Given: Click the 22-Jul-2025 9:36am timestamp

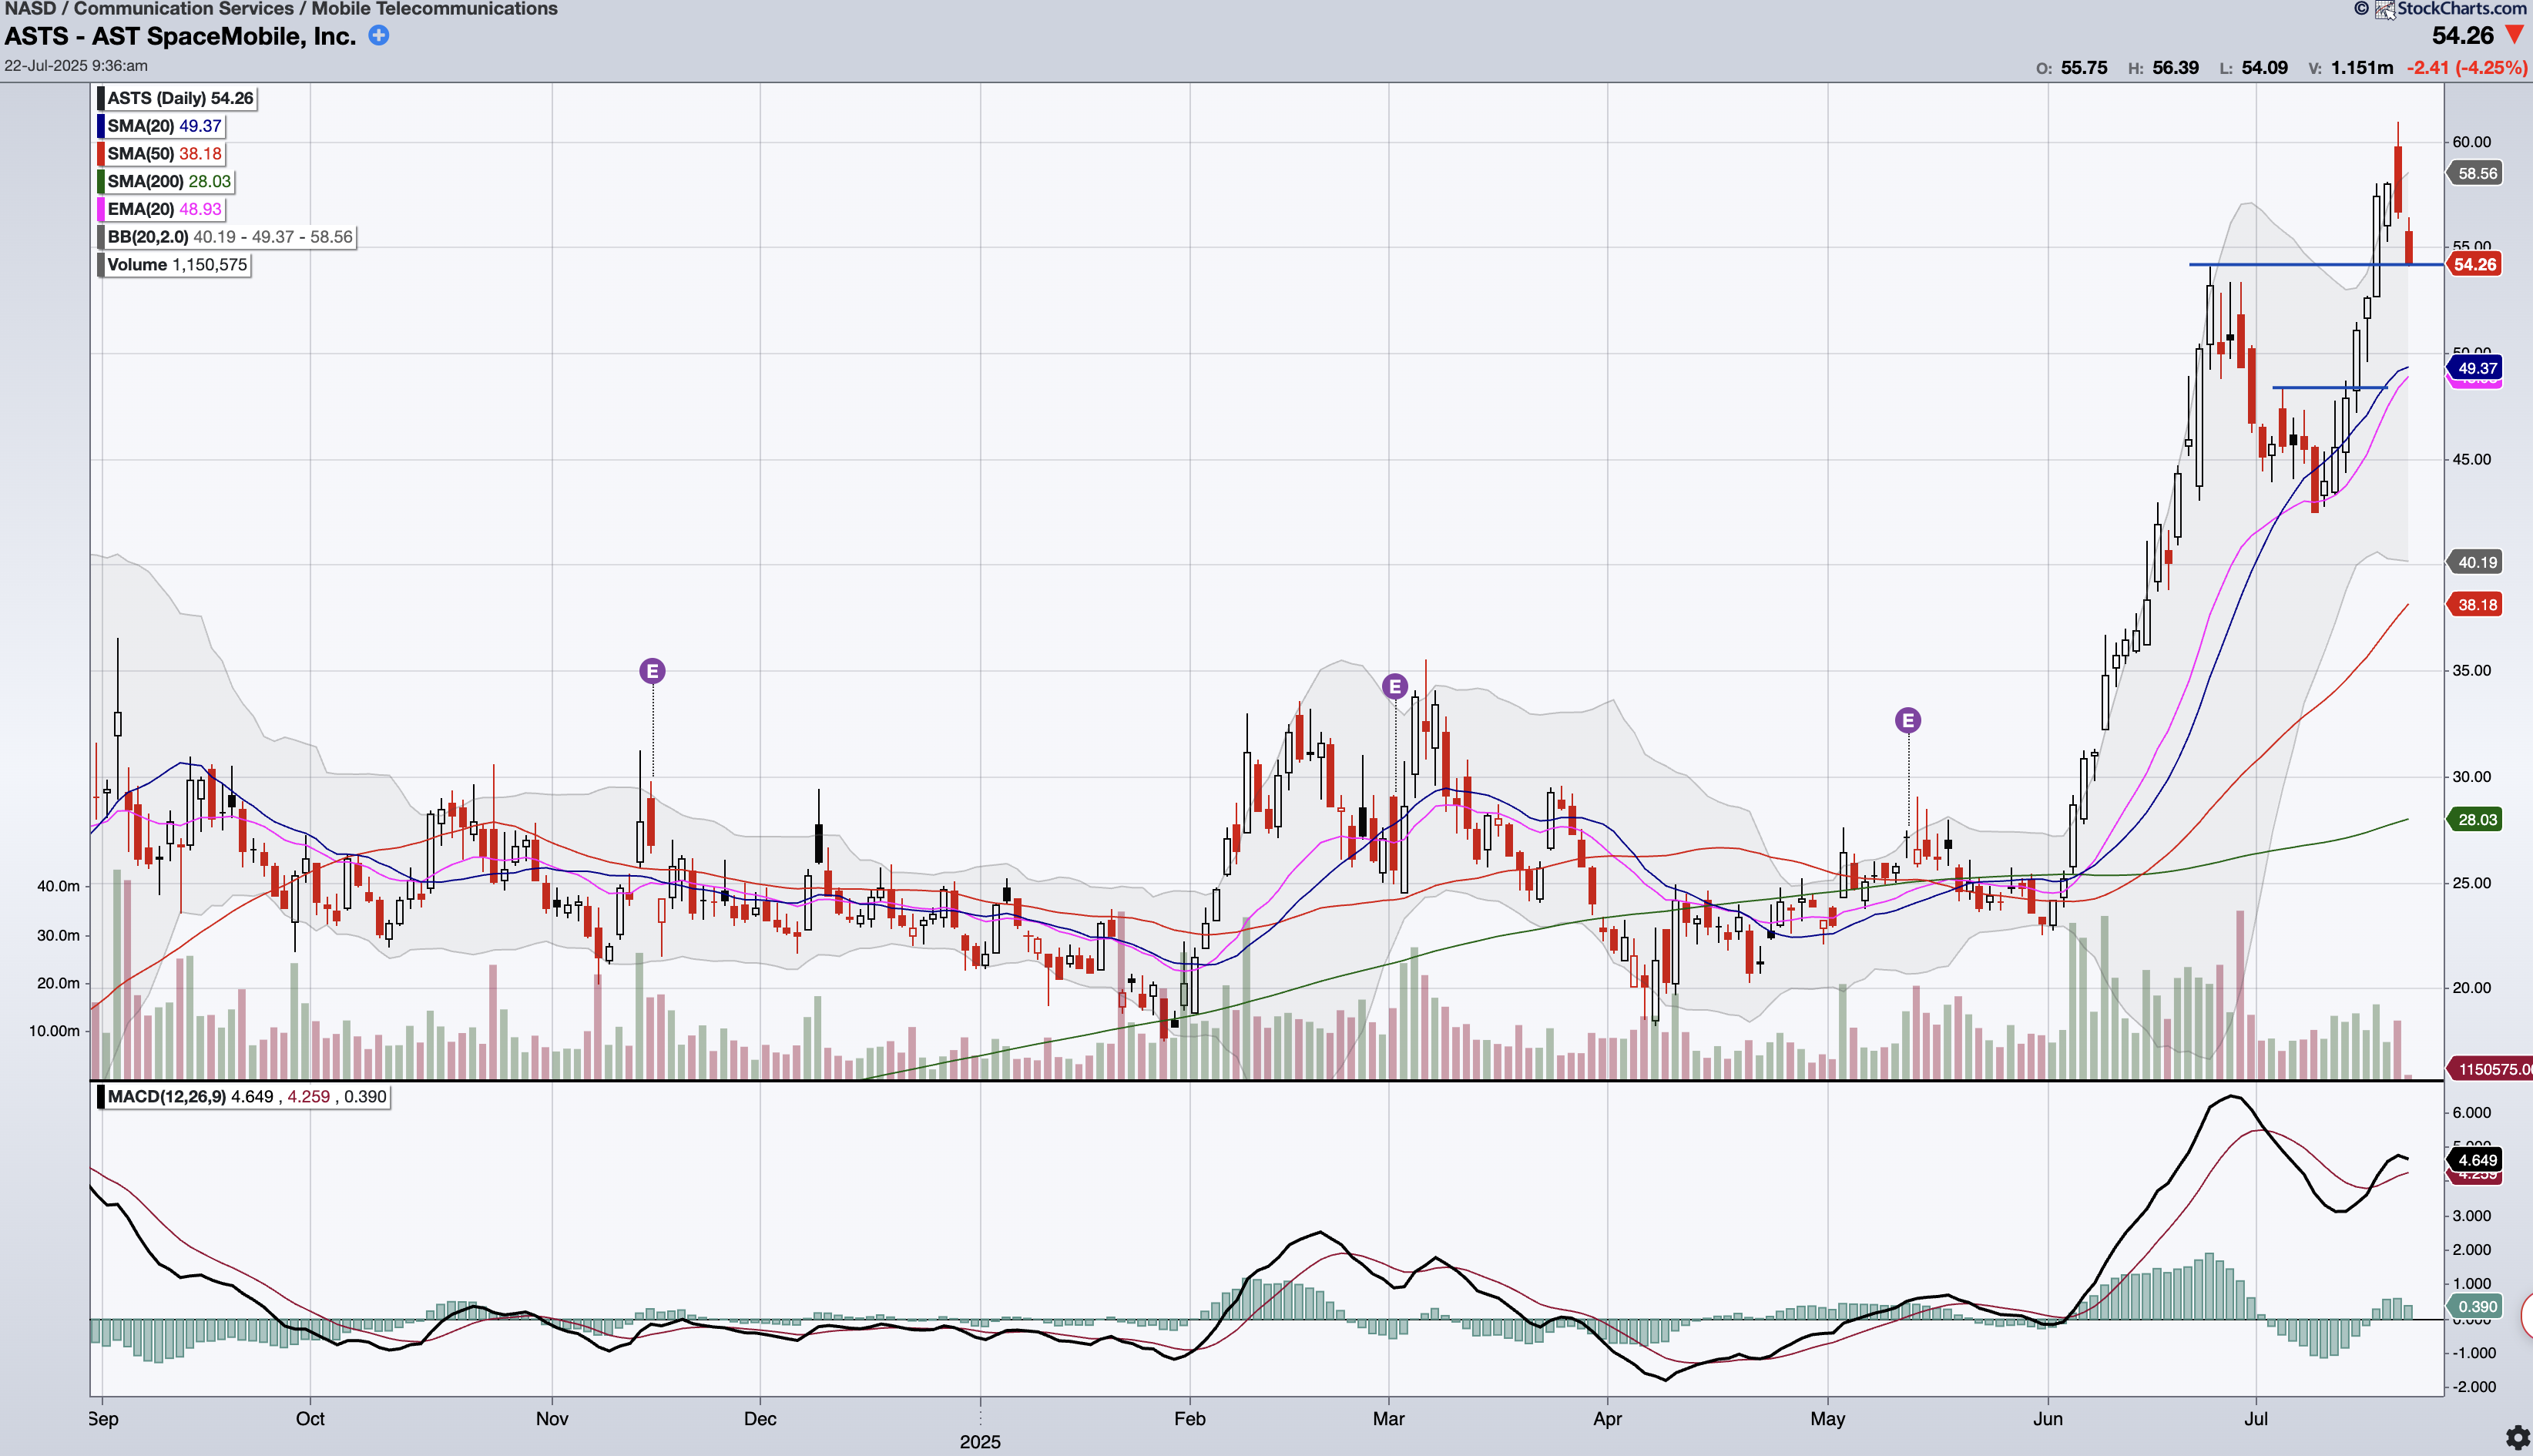Looking at the screenshot, I should click(76, 66).
